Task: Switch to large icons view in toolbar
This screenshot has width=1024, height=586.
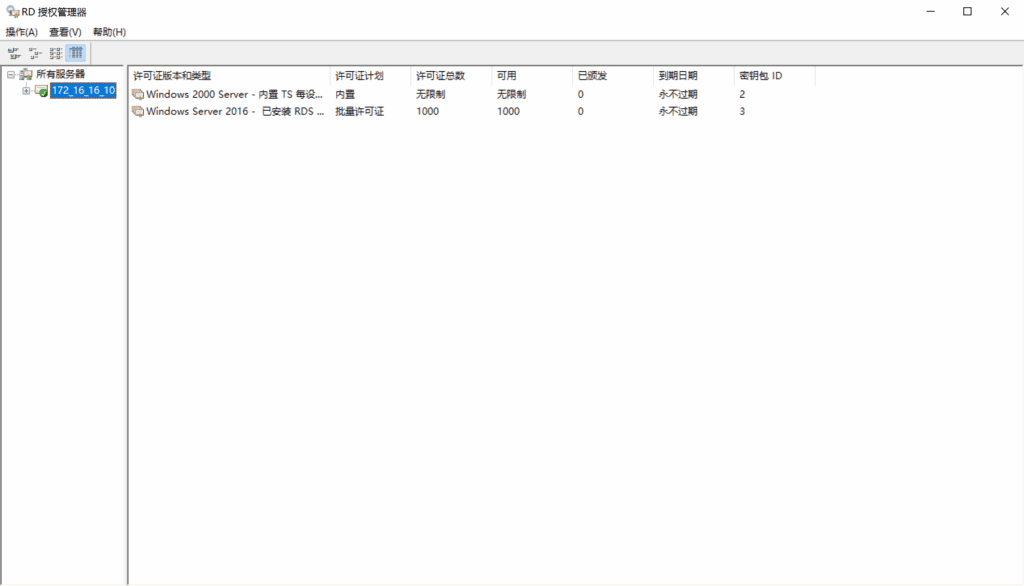Action: click(14, 53)
